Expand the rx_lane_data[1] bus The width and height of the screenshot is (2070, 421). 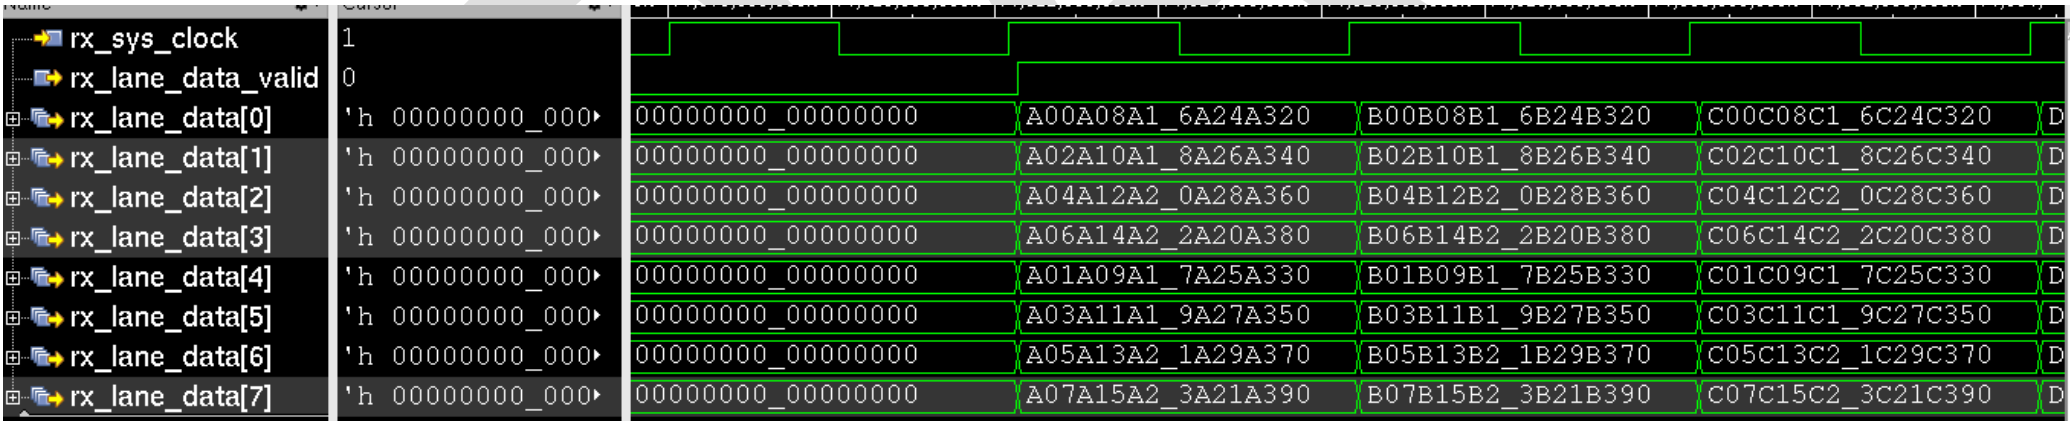tap(12, 159)
